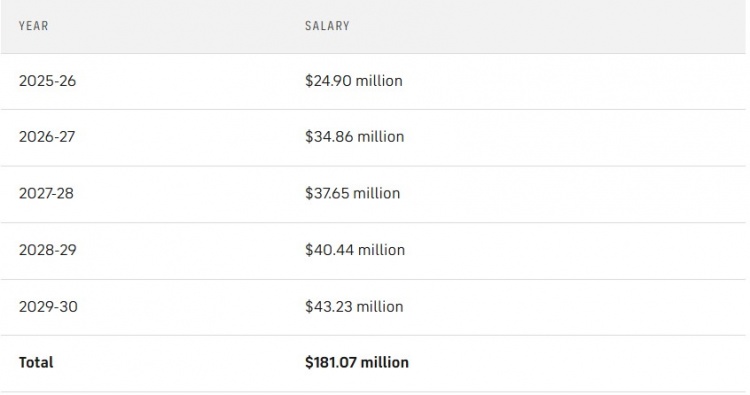Click the word million in 2025-26 row

[x=379, y=81]
